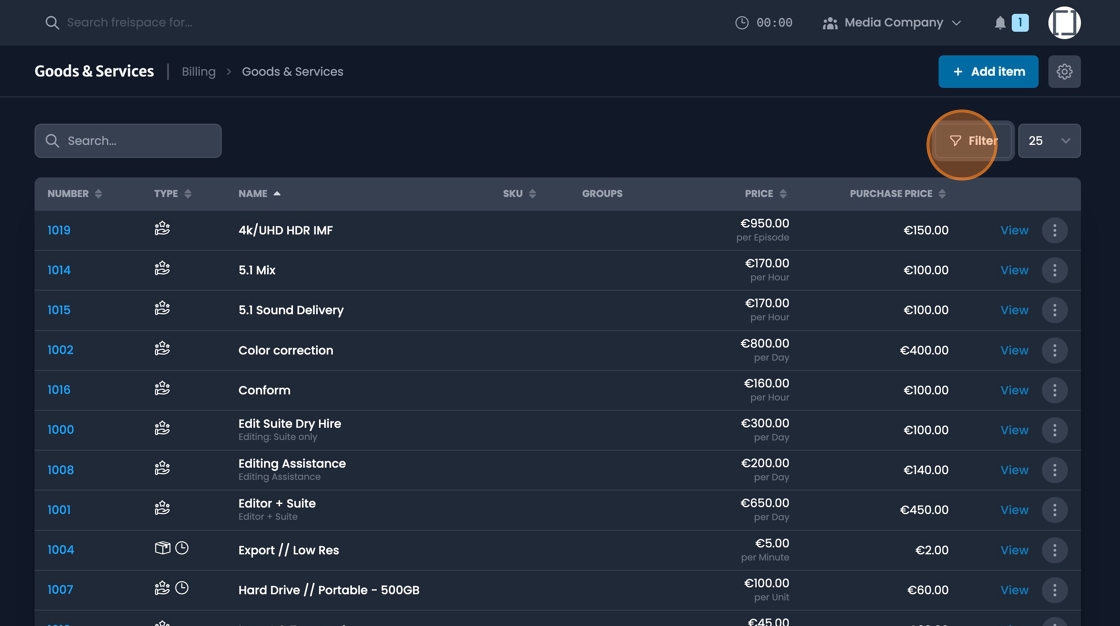Open the Filter panel
The height and width of the screenshot is (626, 1120).
[x=971, y=140]
